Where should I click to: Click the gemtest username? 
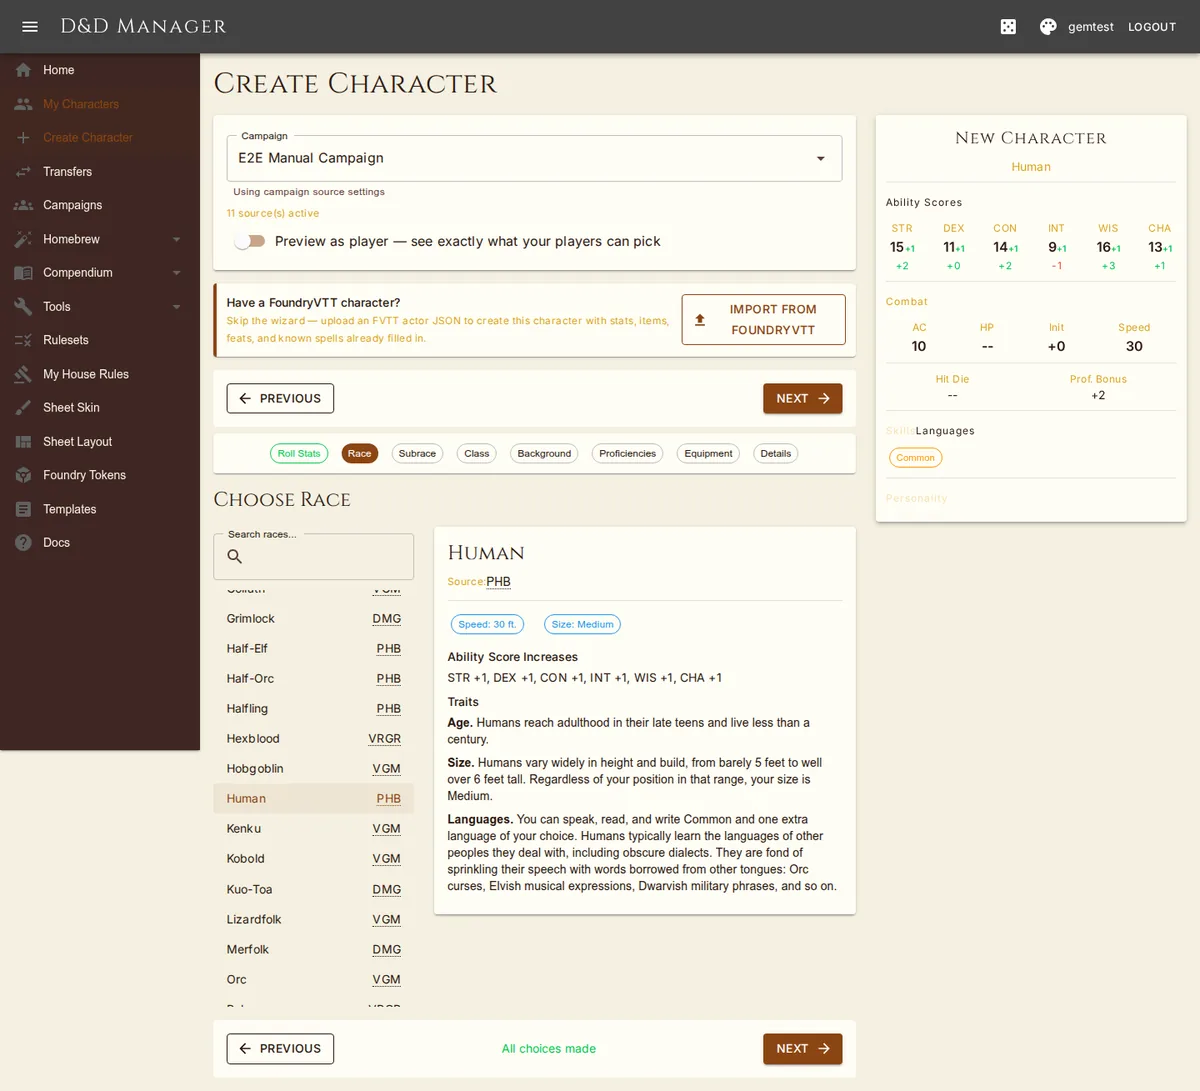click(x=1090, y=27)
